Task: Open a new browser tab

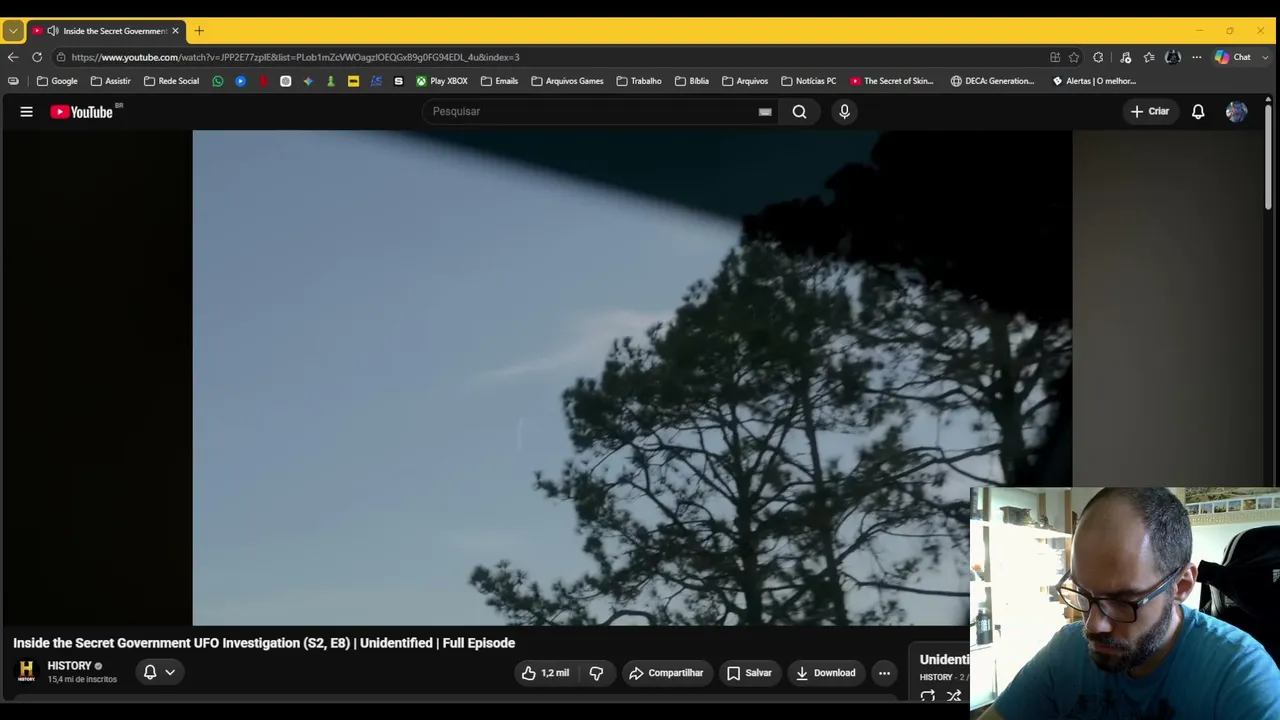Action: tap(199, 31)
